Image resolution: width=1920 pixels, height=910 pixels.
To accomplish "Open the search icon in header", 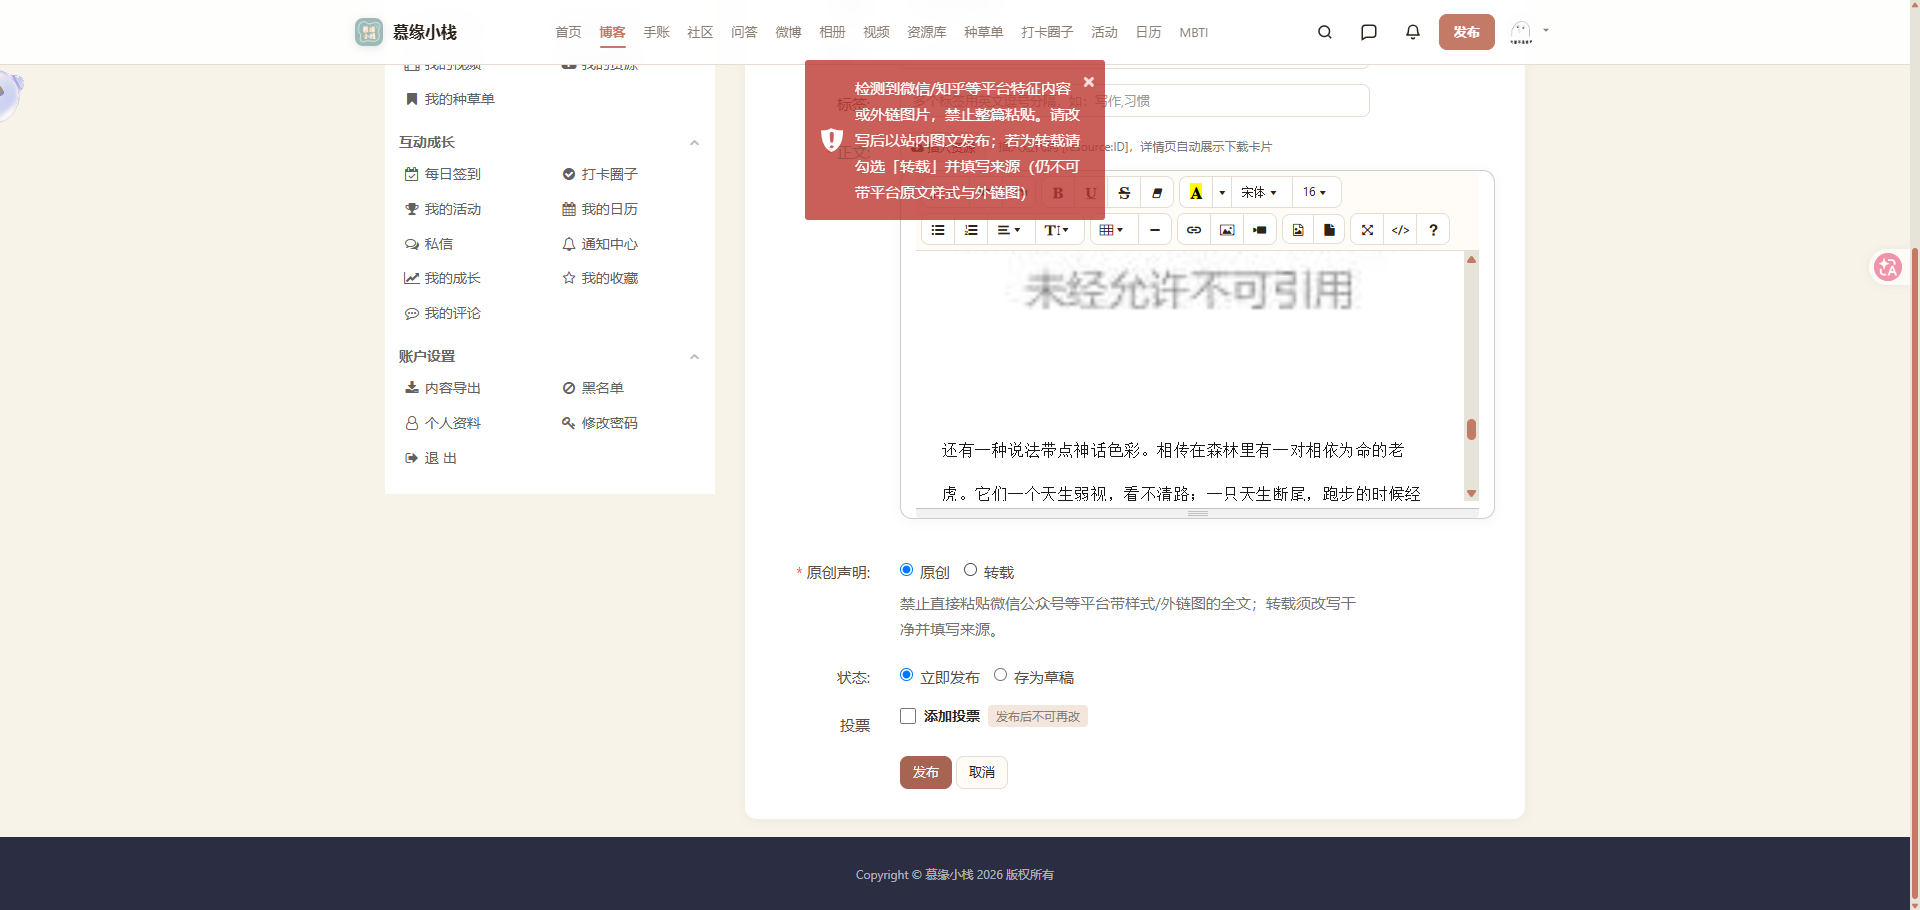I will point(1325,32).
